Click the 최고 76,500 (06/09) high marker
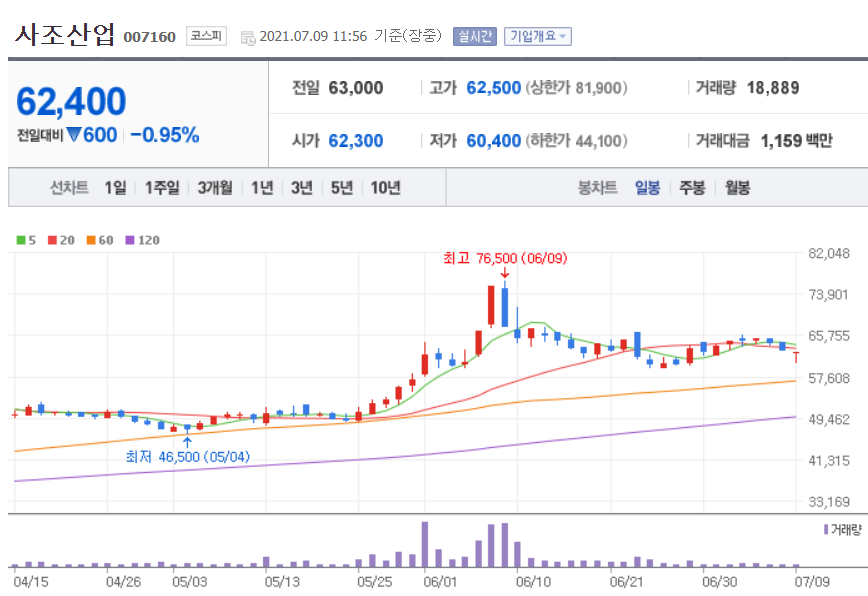This screenshot has height=596, width=868. pos(505,258)
